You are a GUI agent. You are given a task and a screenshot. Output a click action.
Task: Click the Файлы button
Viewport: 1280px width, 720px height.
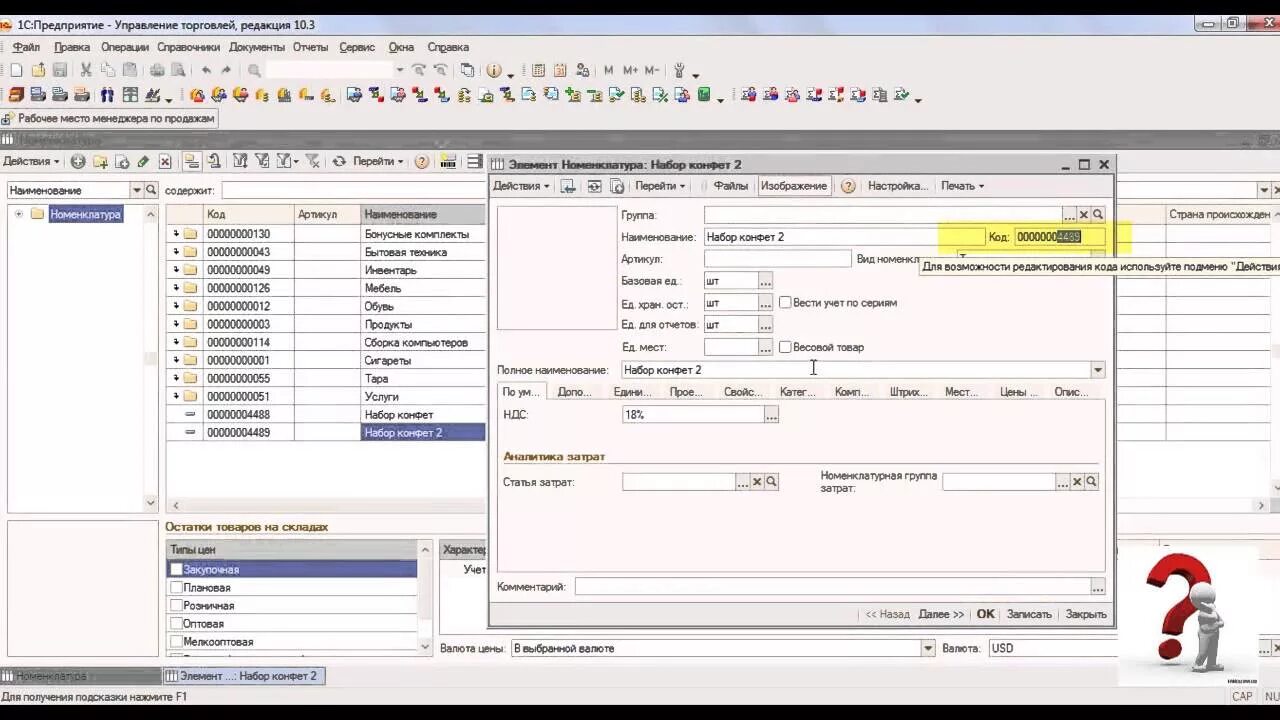731,186
